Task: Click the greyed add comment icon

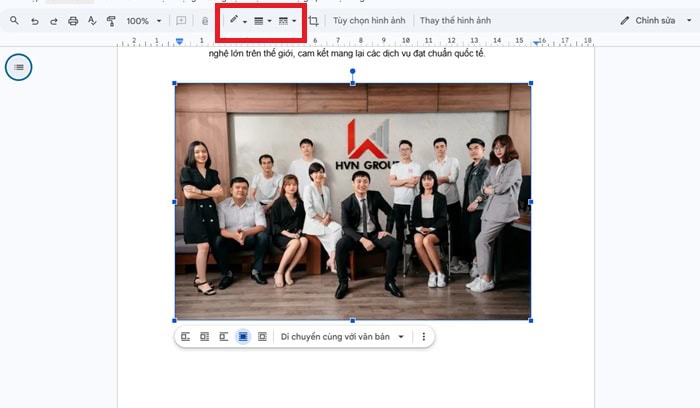Action: pos(181,21)
